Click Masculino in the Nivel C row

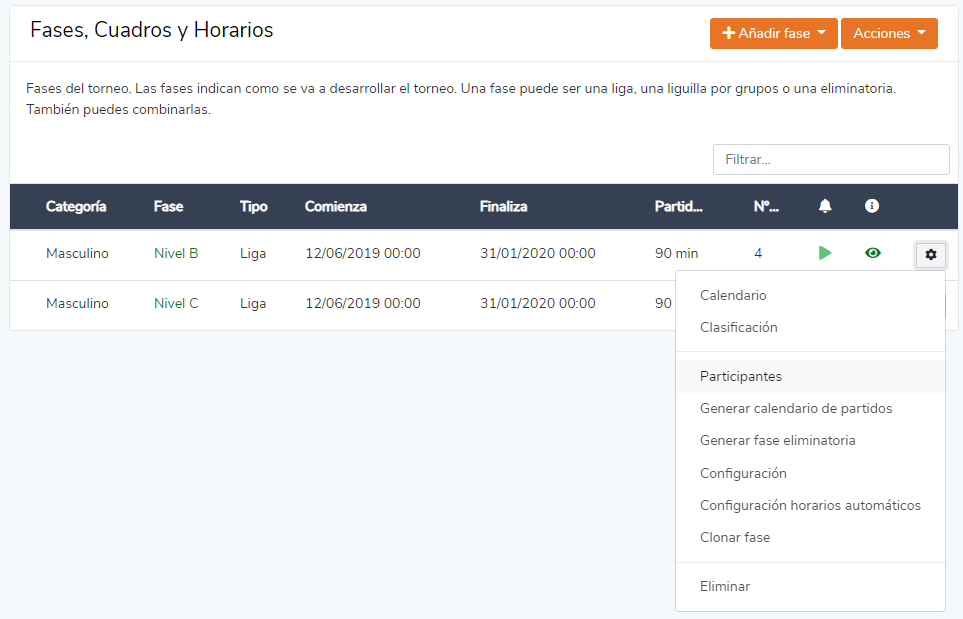[x=77, y=303]
